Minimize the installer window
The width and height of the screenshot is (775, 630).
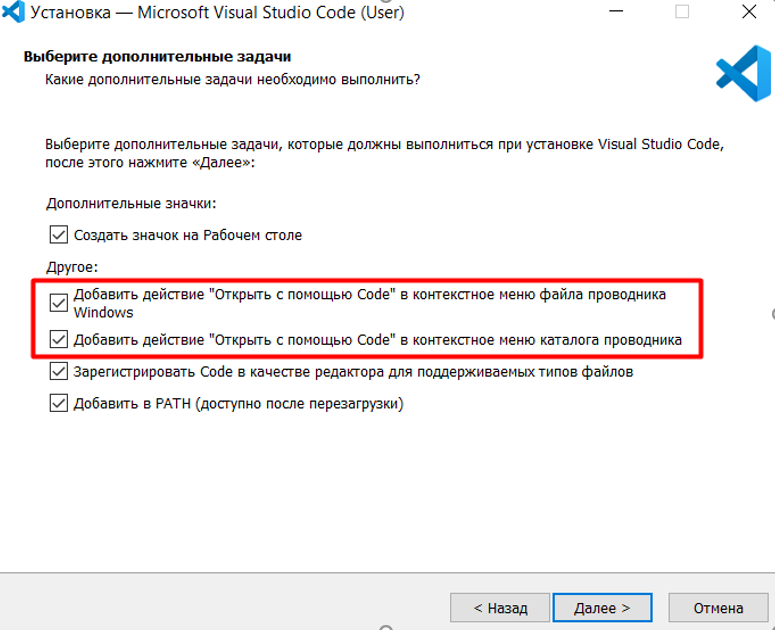[616, 11]
